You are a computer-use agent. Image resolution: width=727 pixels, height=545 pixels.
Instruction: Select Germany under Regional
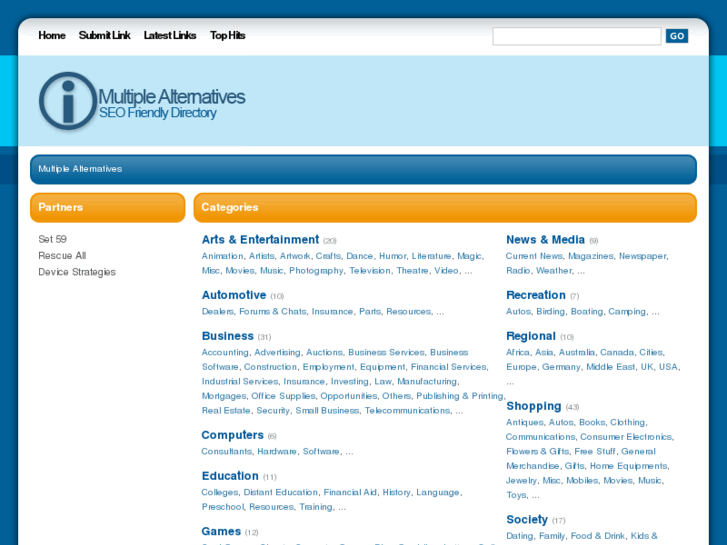pos(561,367)
